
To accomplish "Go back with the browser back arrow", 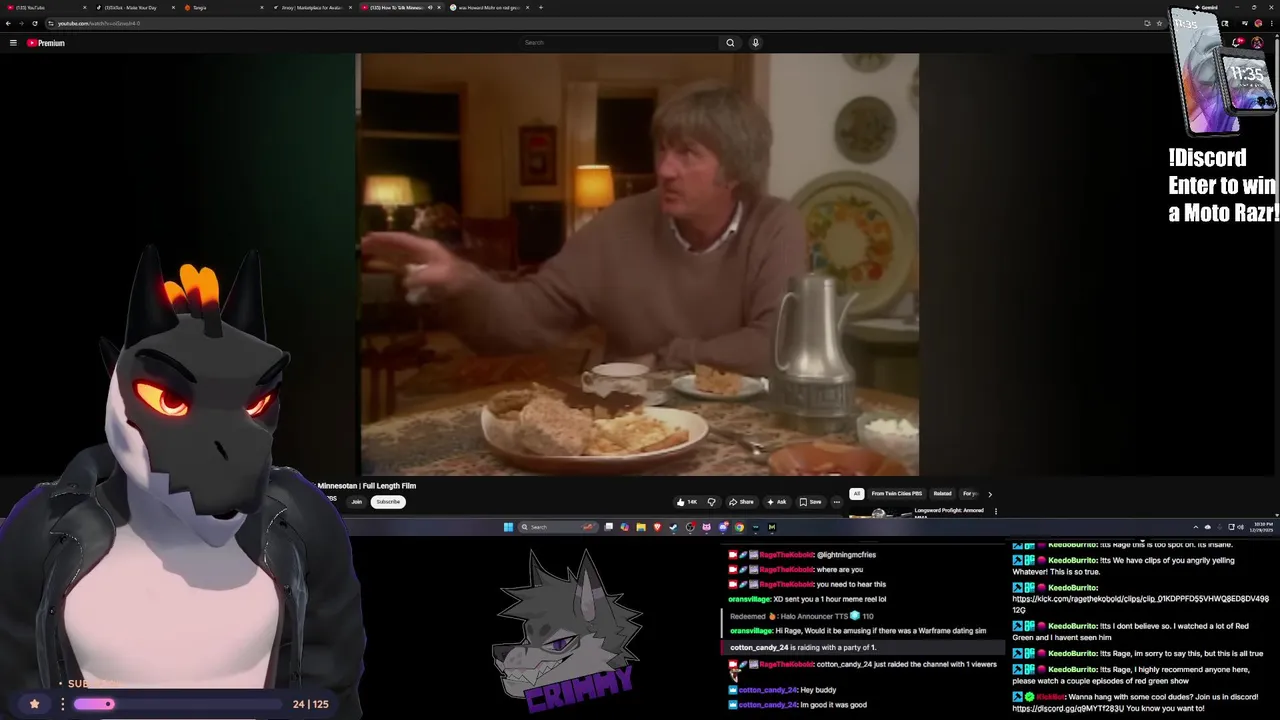I will click(8, 23).
